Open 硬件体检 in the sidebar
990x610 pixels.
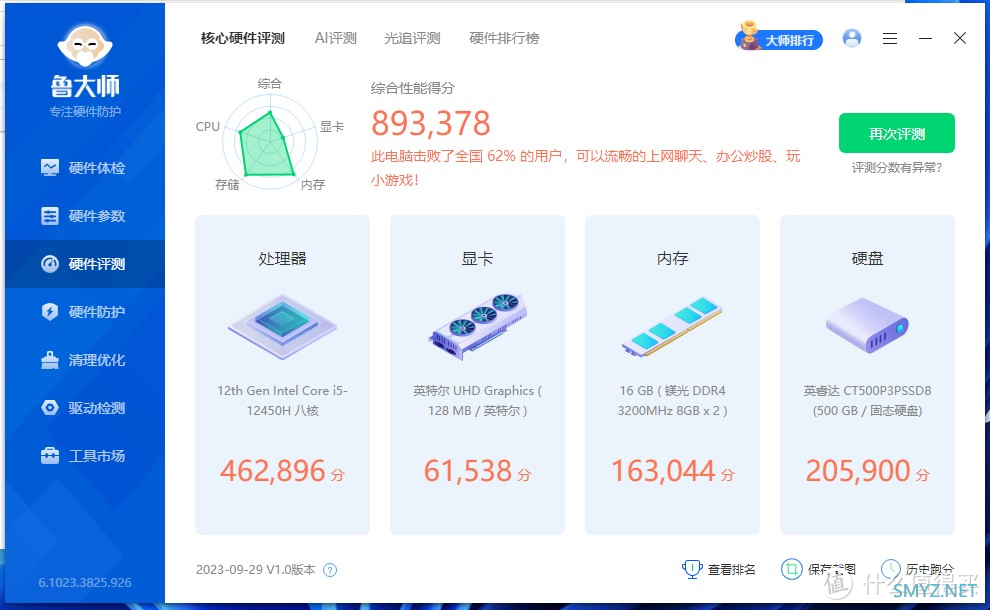tap(85, 168)
